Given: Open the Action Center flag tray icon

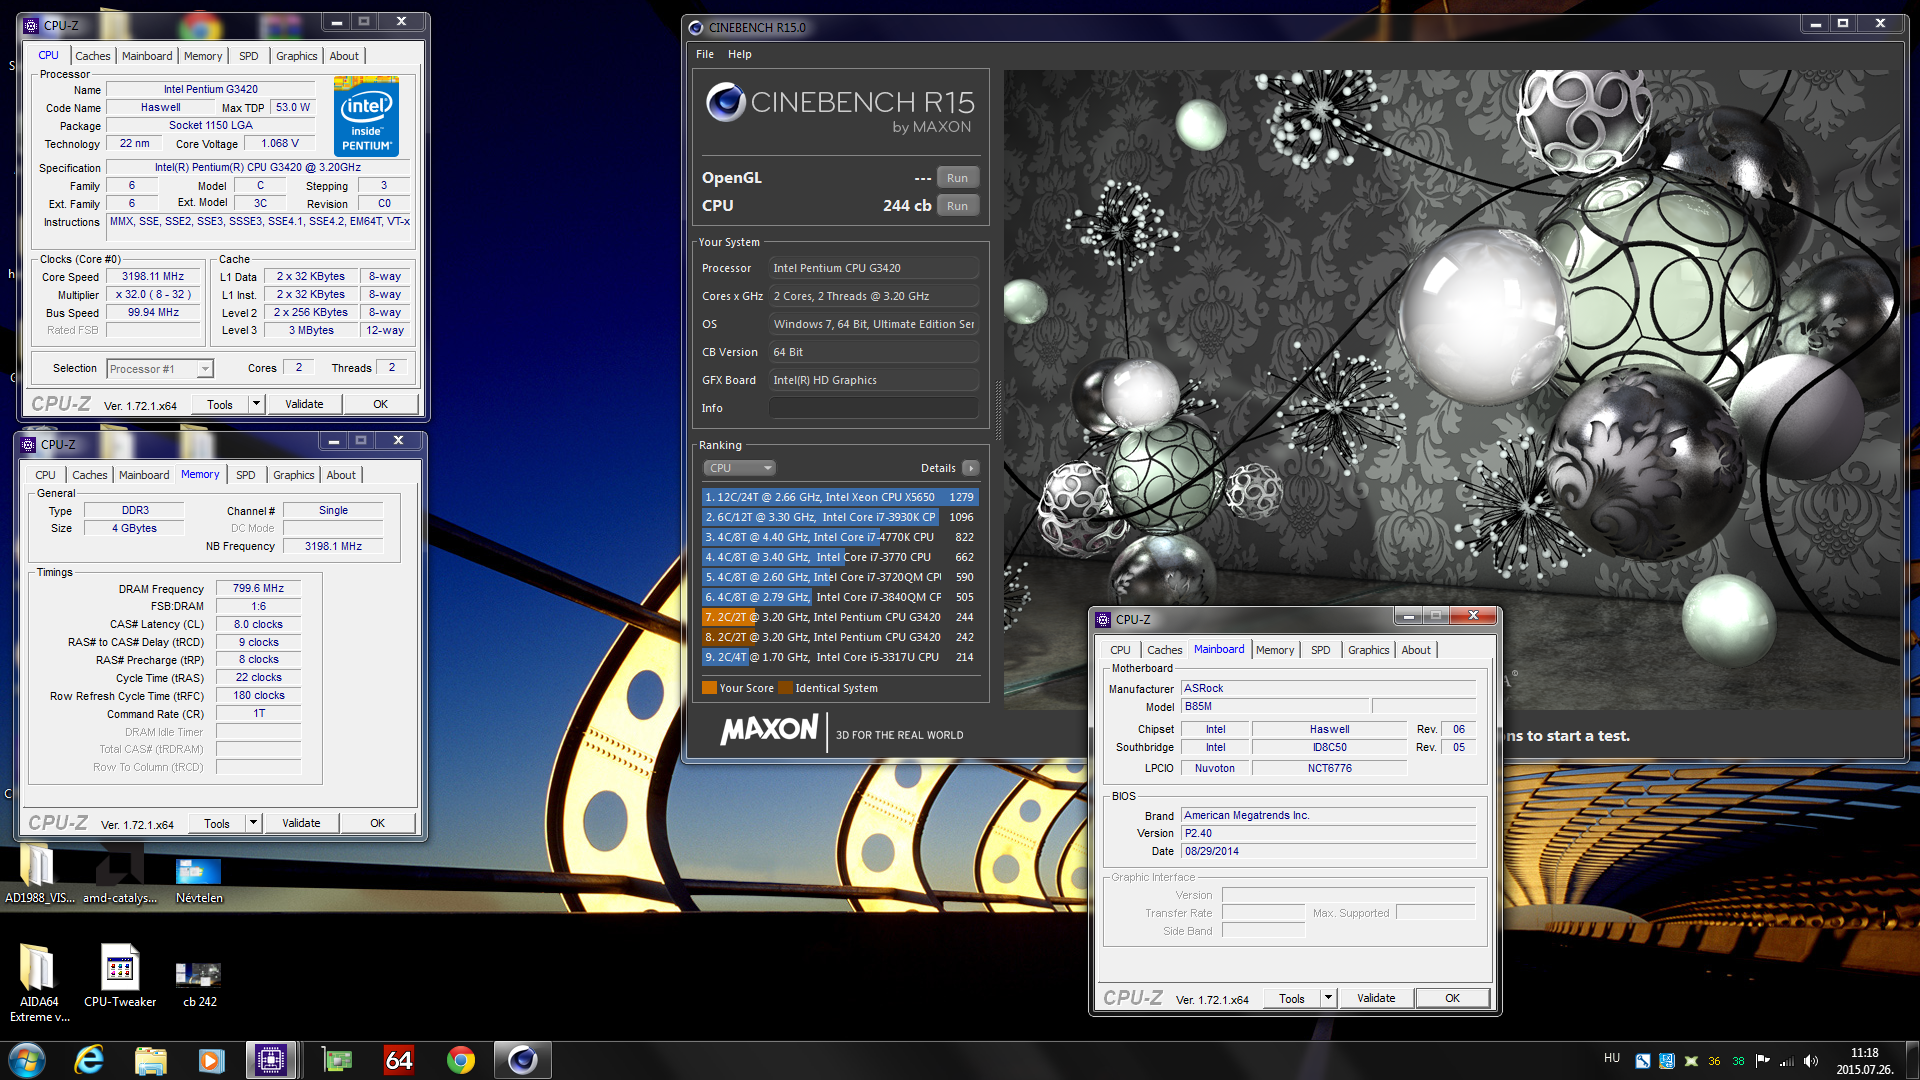Looking at the screenshot, I should point(1763,1061).
